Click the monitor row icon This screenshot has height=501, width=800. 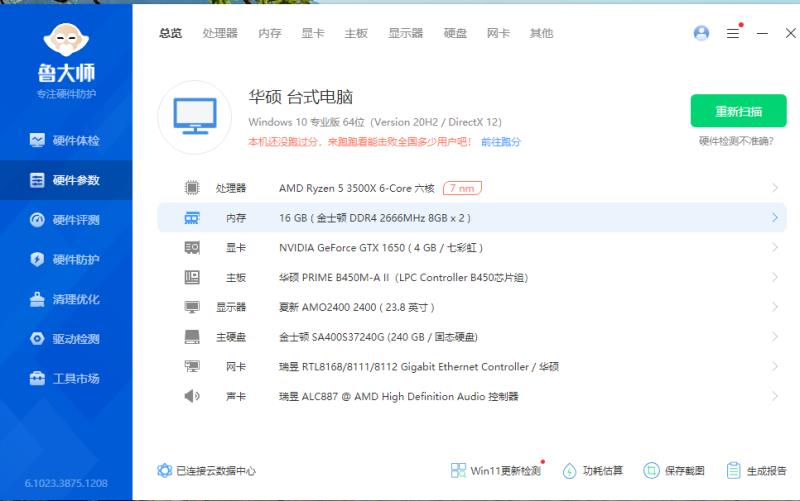point(192,307)
